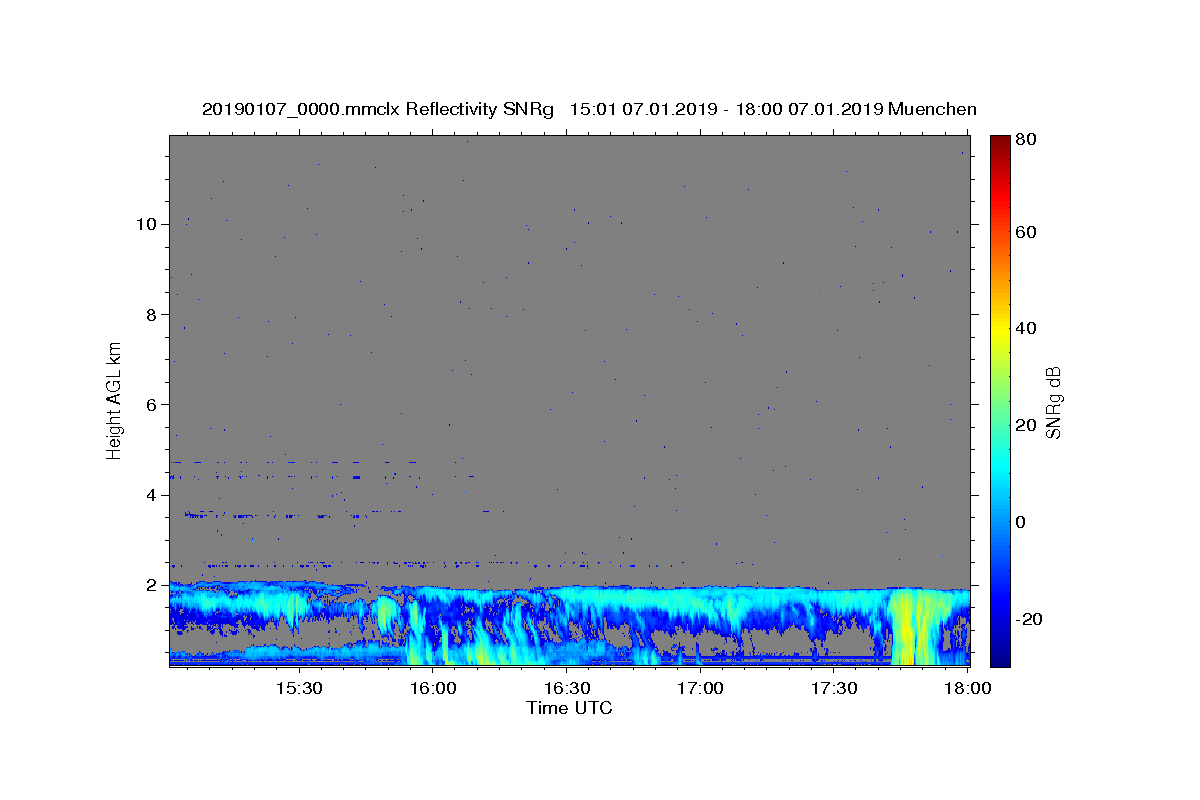Click the colorbar tick label 40
Screen dimensions: 1200x800
1026,328
